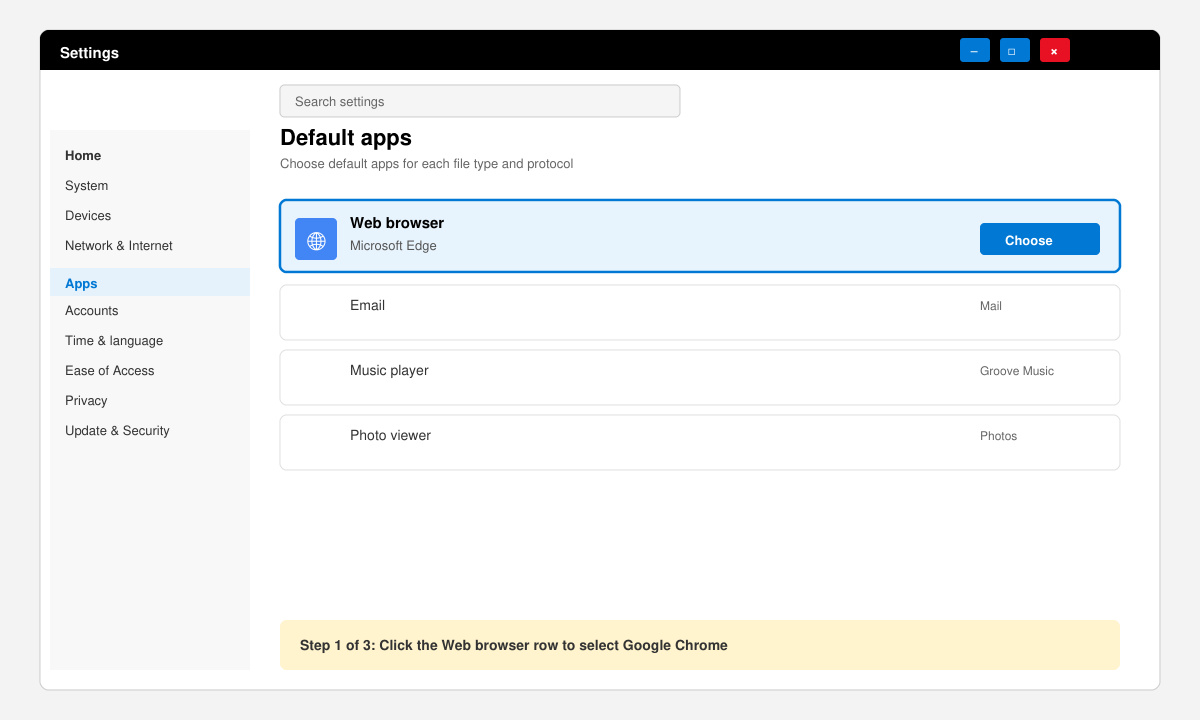Screen dimensions: 1200x720
Task: Focus the Search settings field
Action: tap(480, 101)
